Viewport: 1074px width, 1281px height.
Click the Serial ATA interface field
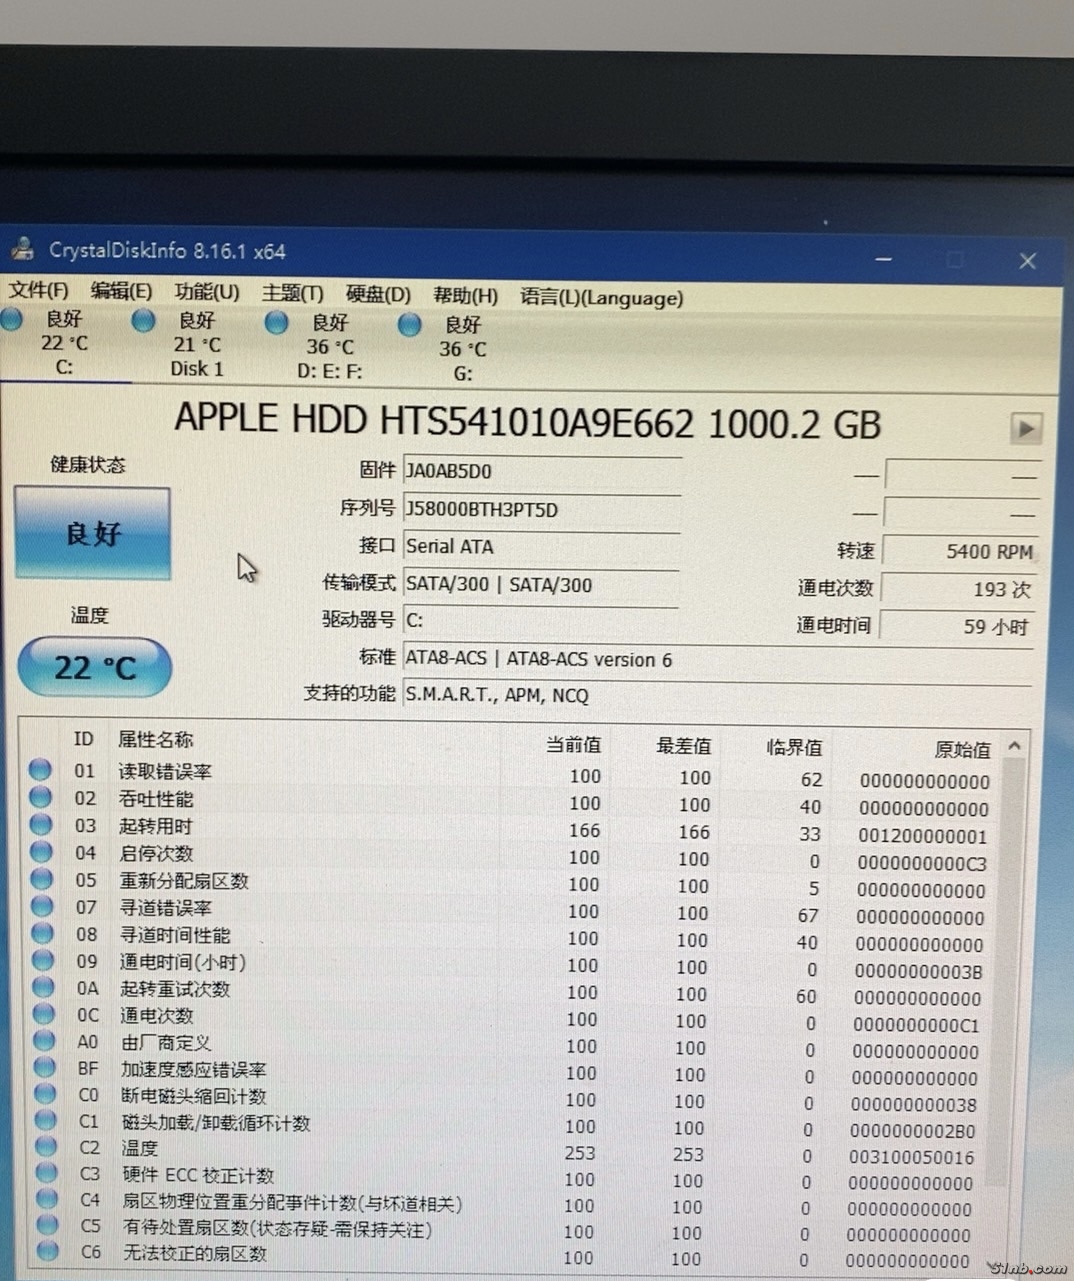(x=541, y=547)
